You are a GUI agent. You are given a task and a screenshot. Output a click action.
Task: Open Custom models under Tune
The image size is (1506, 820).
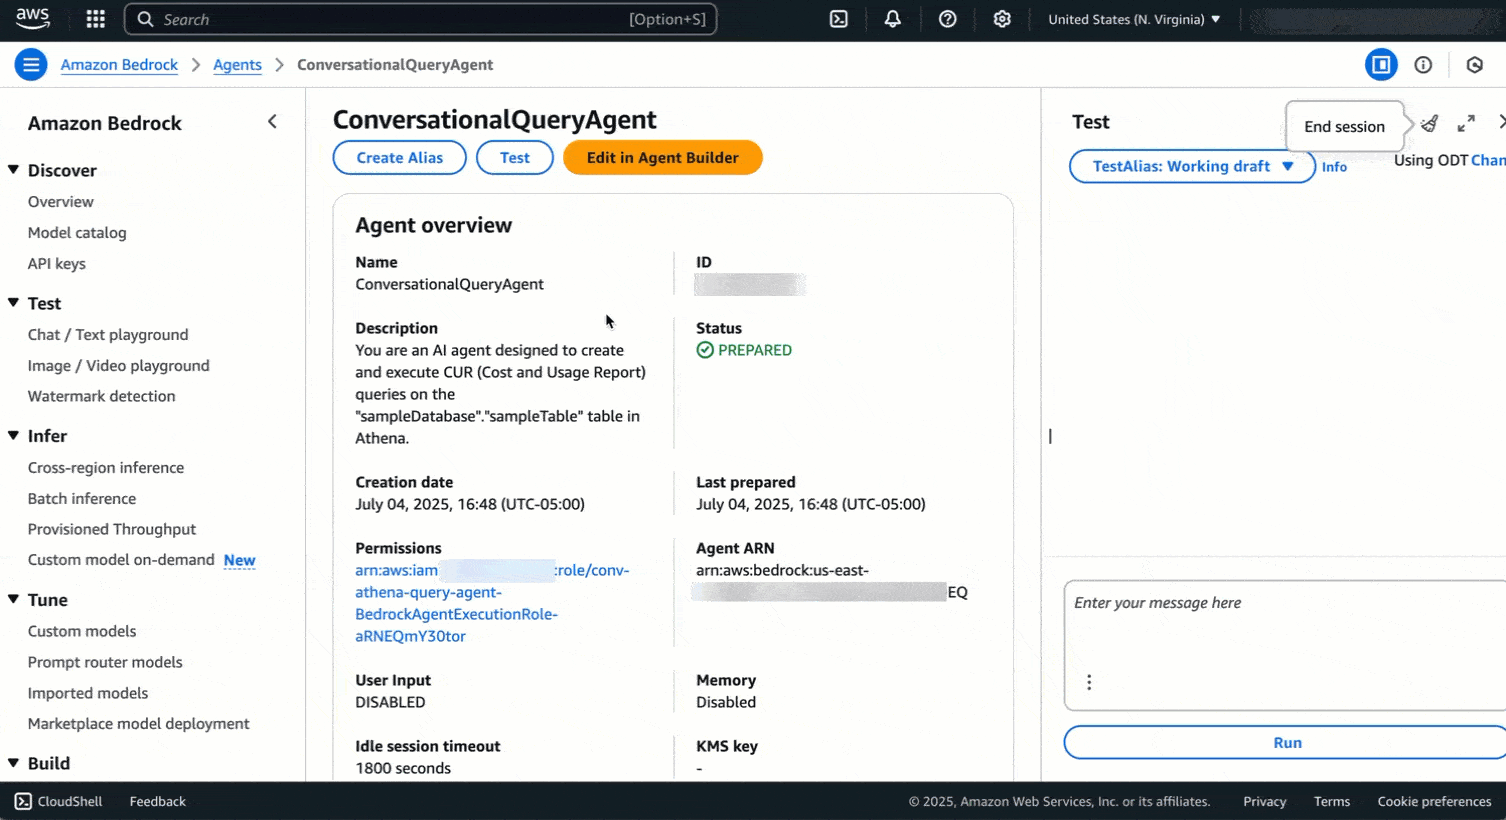point(82,632)
